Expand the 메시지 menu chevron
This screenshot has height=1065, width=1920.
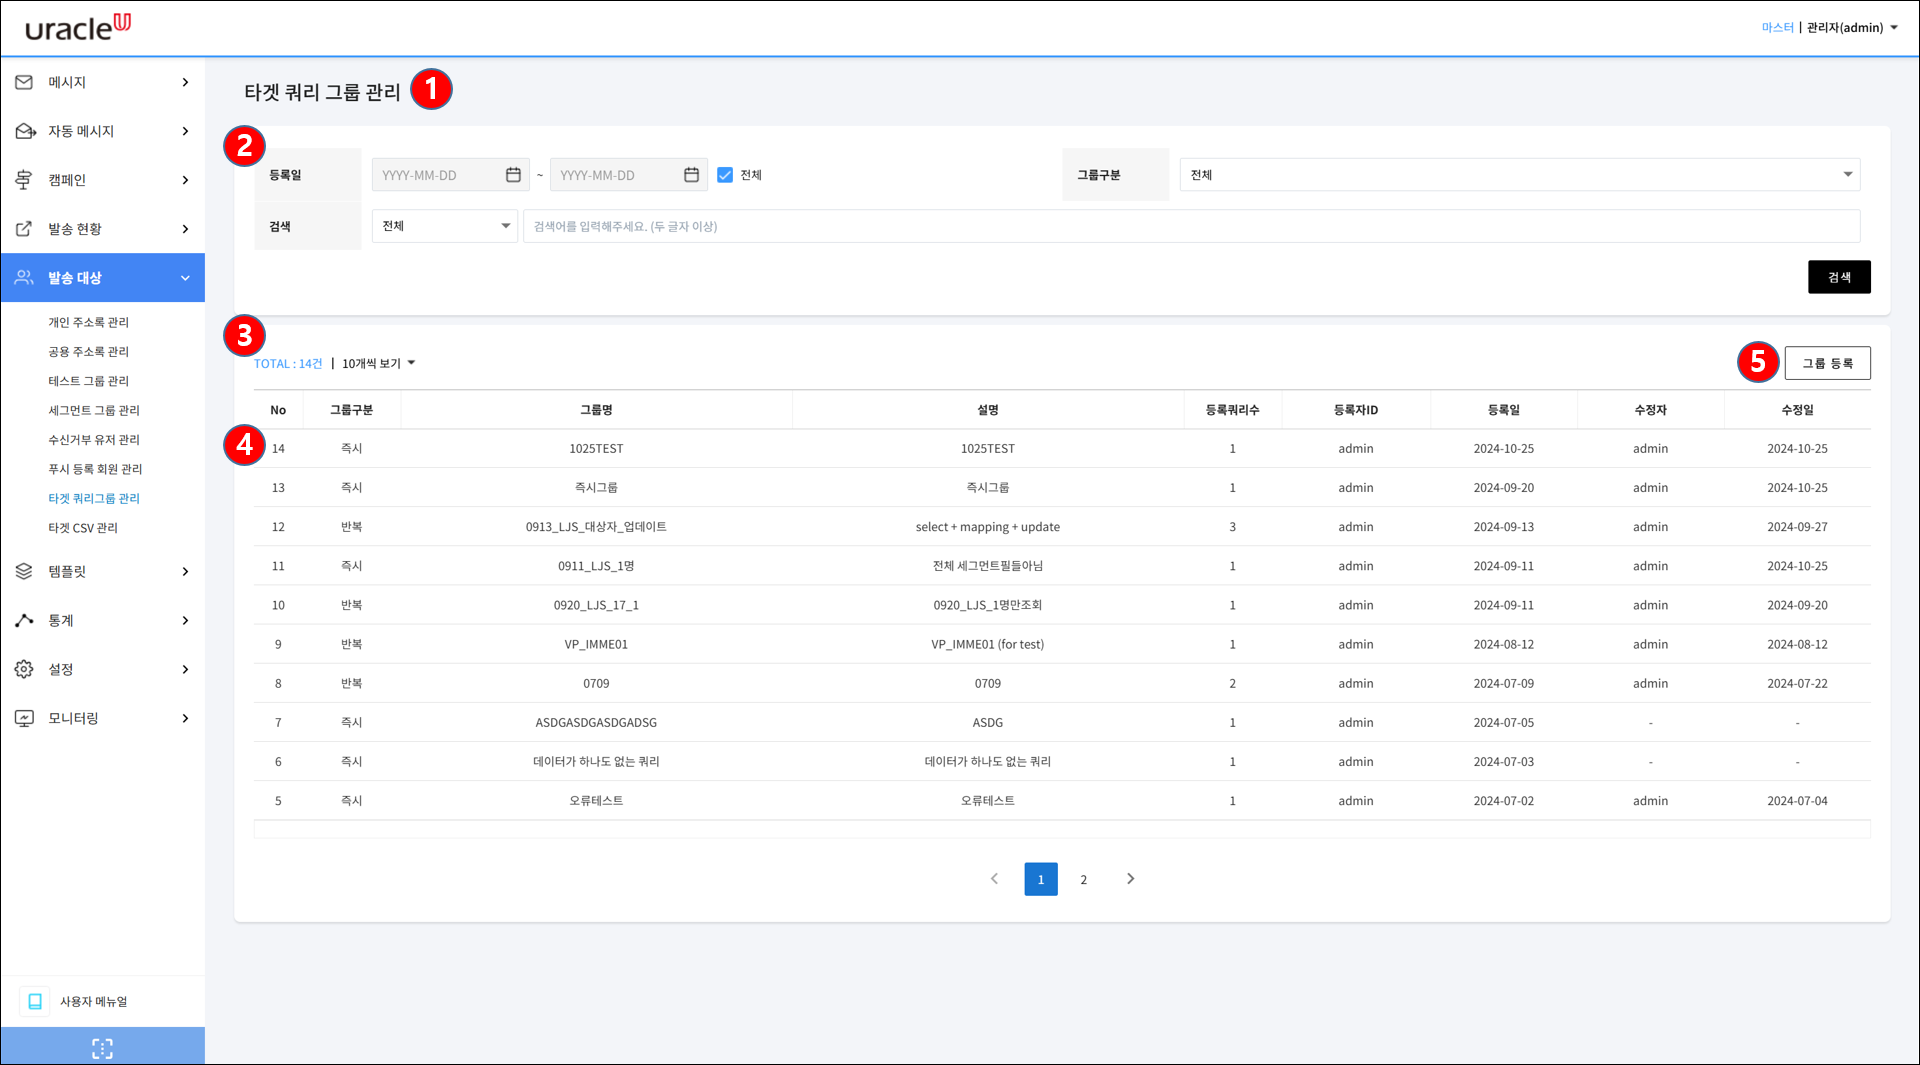click(x=185, y=82)
